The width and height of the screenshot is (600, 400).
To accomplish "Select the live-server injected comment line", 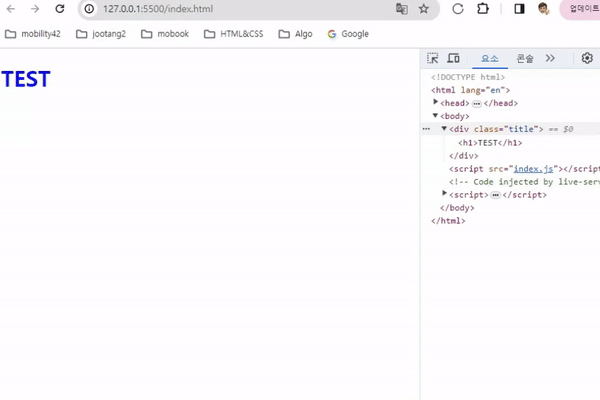I will coord(524,182).
